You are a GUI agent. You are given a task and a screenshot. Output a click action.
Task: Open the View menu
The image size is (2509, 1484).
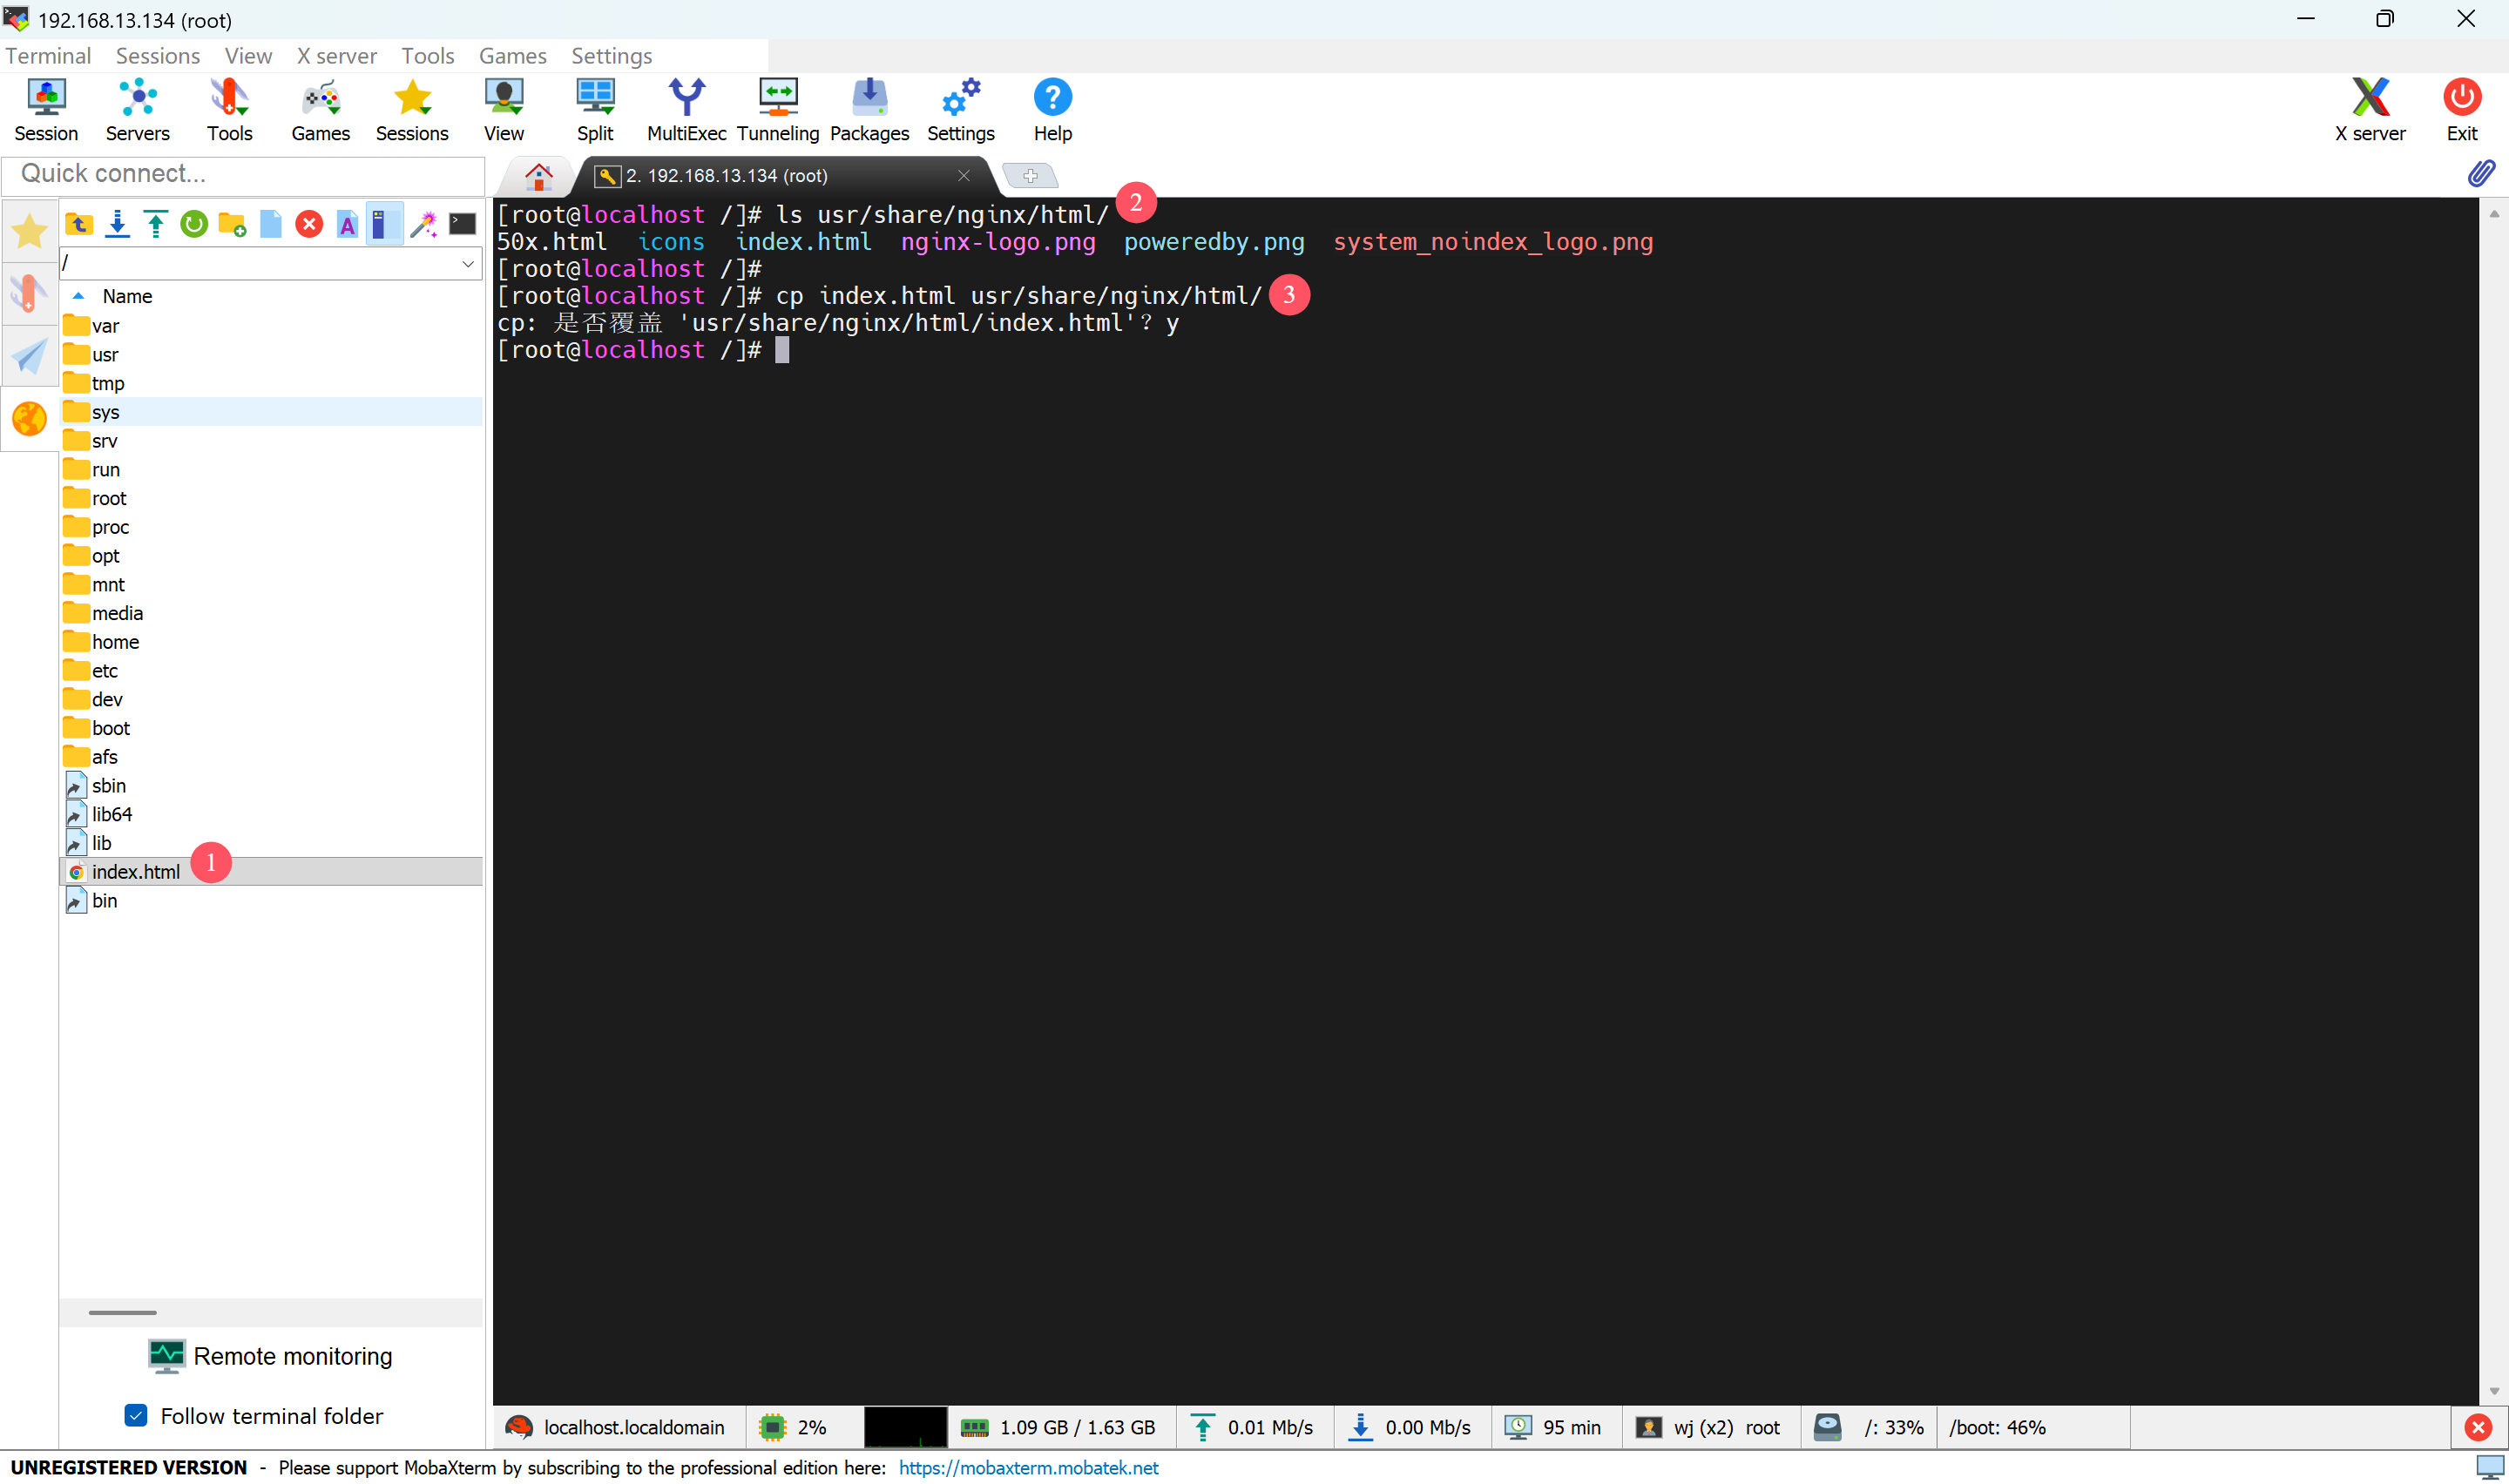coord(248,56)
